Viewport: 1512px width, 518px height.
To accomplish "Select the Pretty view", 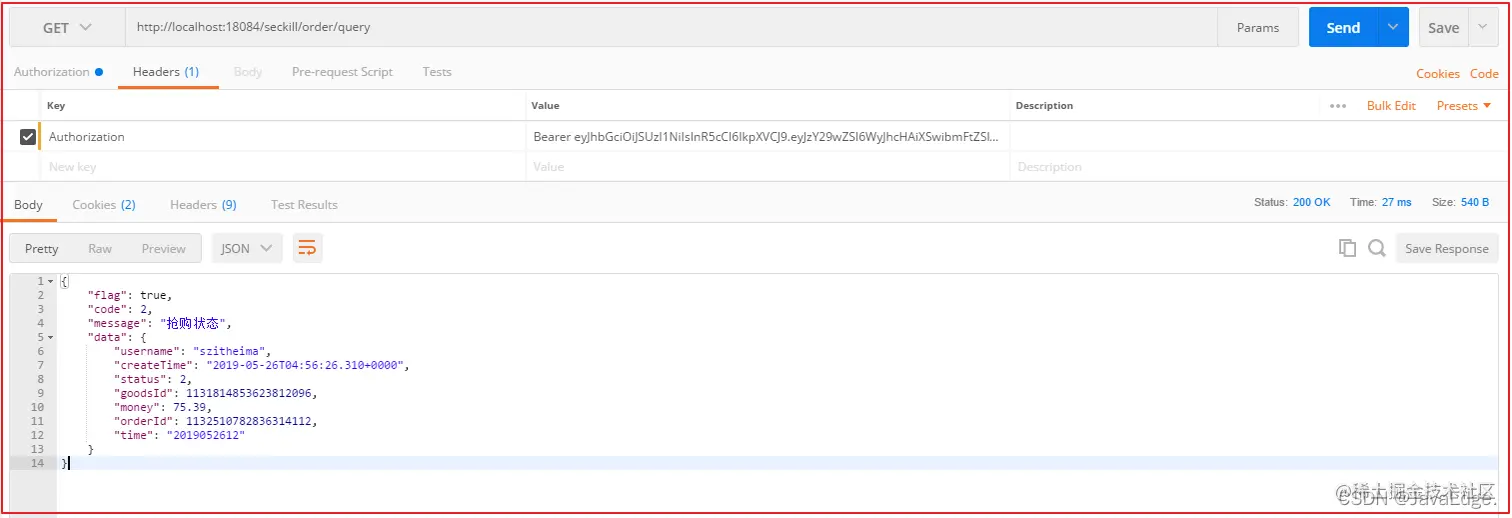I will (42, 249).
